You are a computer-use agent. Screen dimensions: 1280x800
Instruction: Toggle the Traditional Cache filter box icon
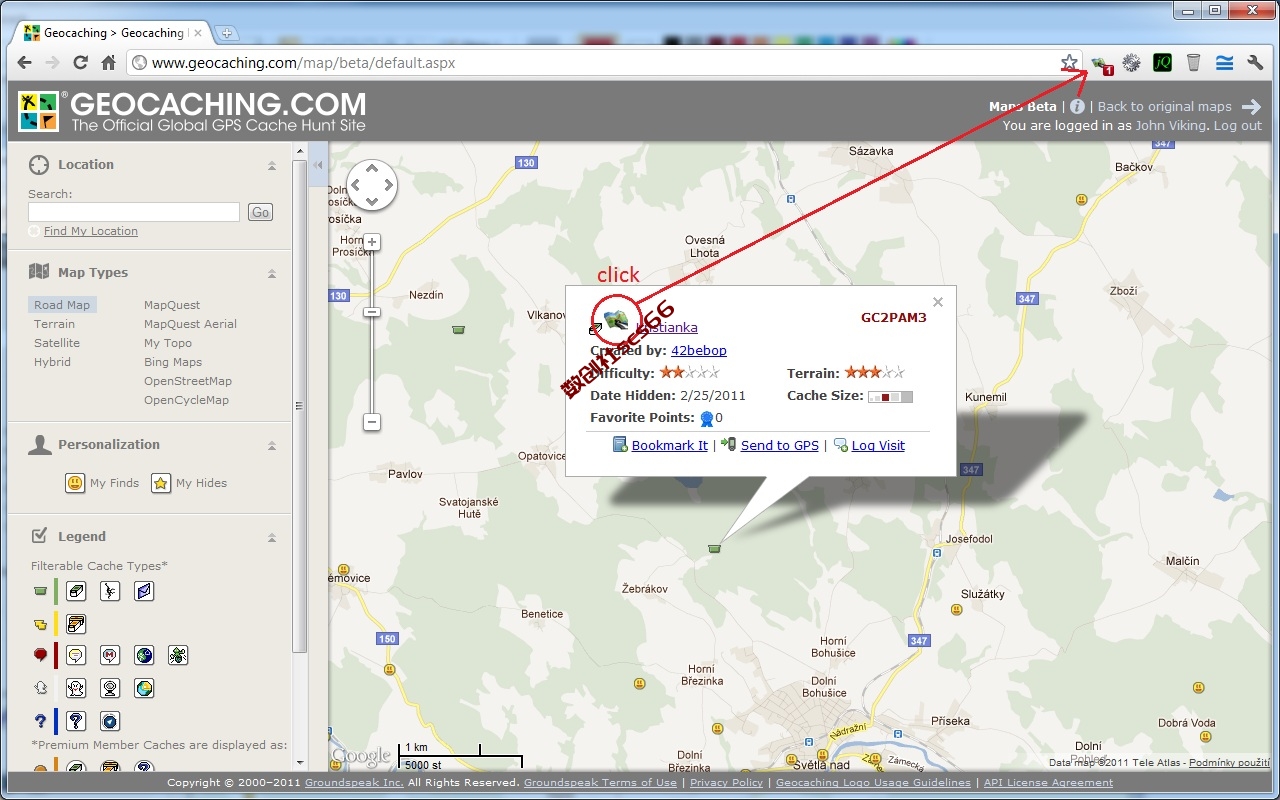(x=77, y=591)
